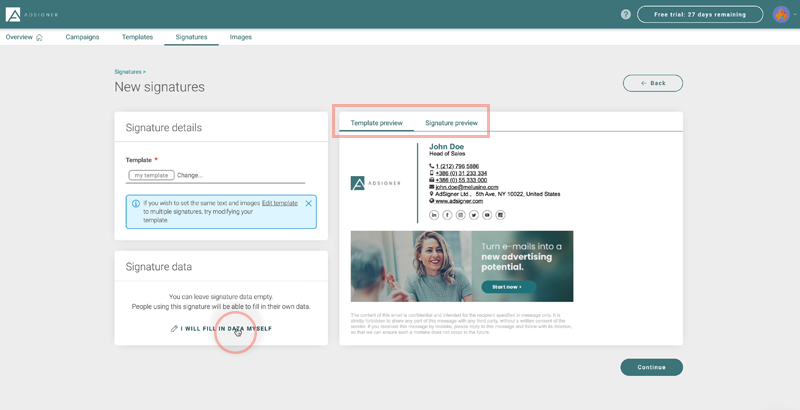The width and height of the screenshot is (800, 410).
Task: Click the Facebook icon in the signature preview
Action: (x=447, y=215)
